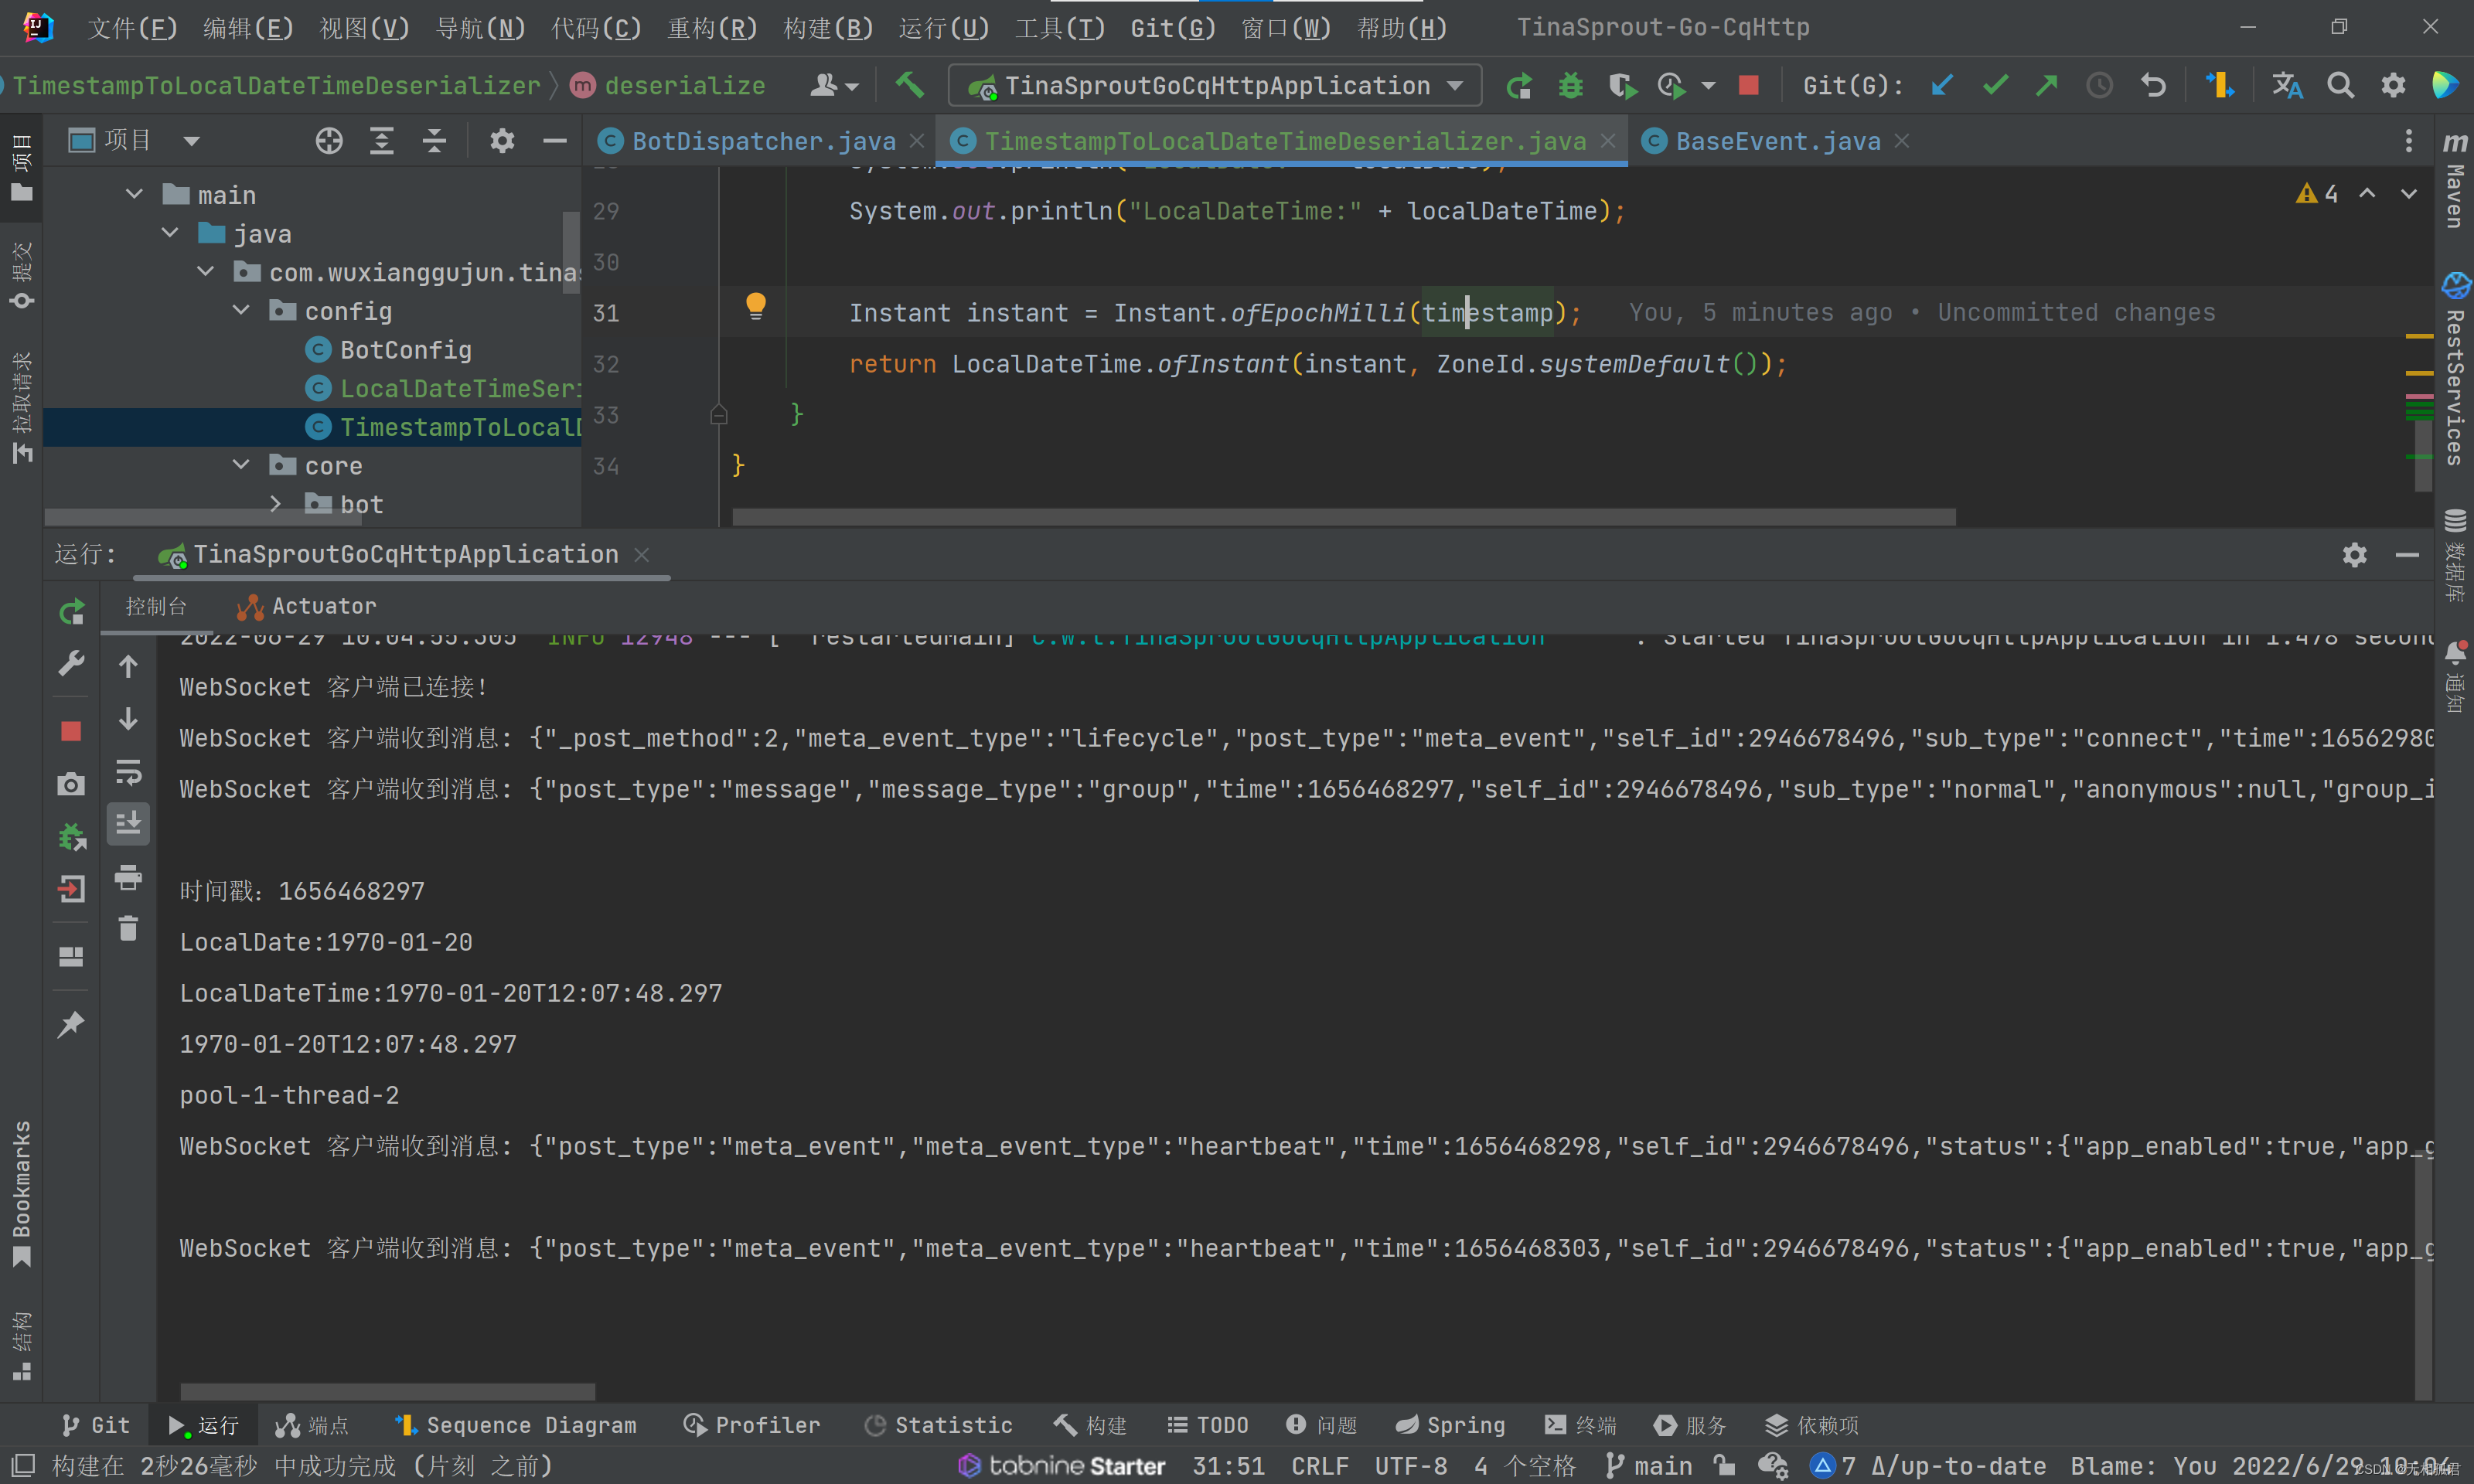Toggle soft-wrap in console

click(x=128, y=773)
